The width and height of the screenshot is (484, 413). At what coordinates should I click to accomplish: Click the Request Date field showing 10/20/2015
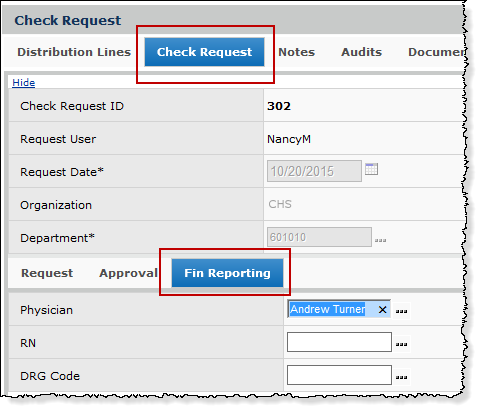(314, 171)
